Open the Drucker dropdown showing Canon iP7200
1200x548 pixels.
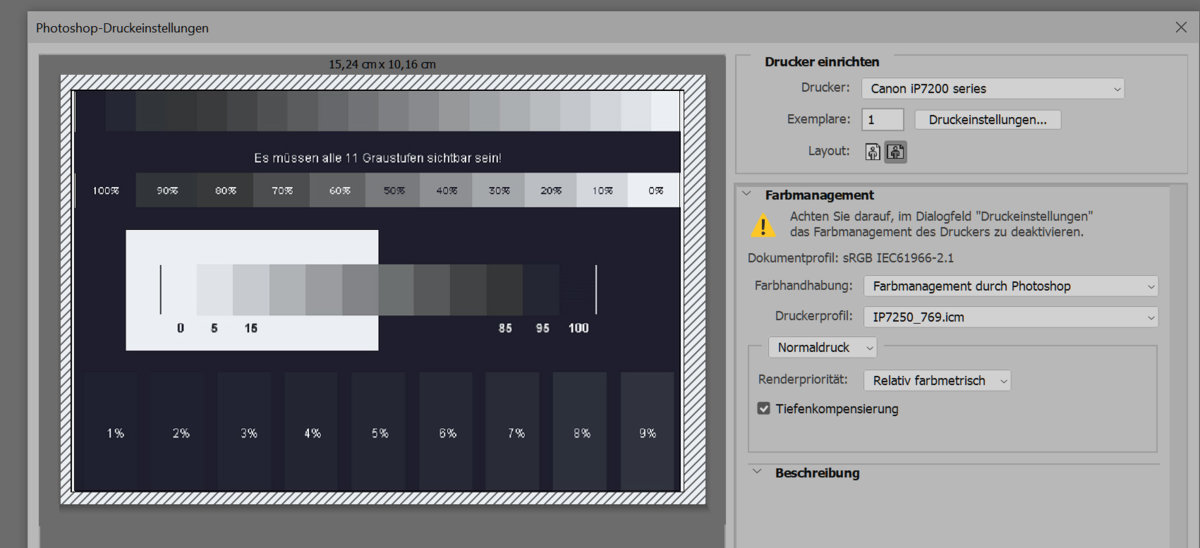tap(992, 89)
